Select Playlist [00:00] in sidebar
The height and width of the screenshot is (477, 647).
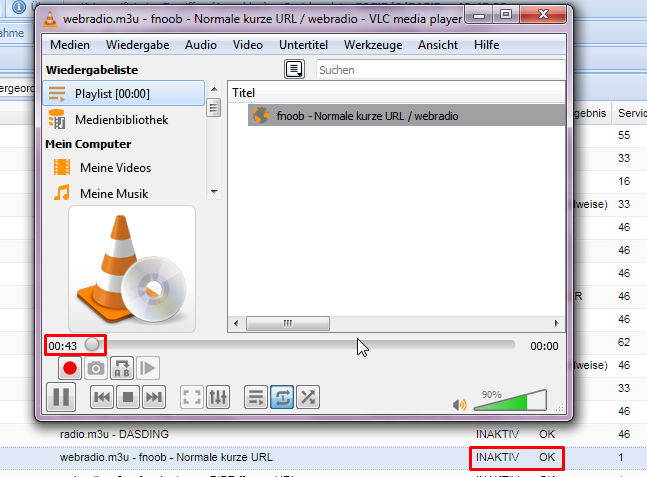click(124, 94)
